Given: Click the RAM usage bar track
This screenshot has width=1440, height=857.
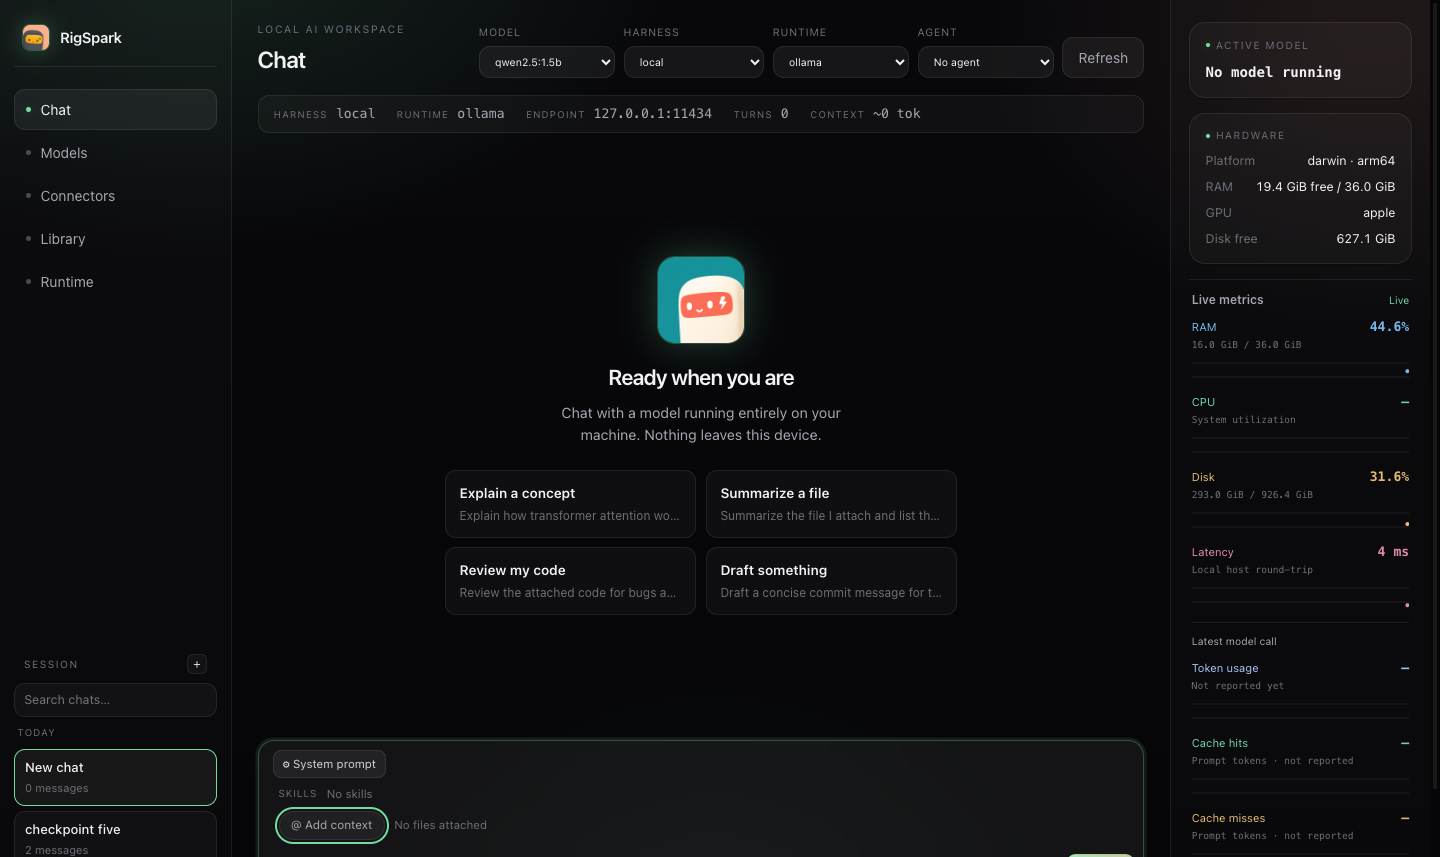Looking at the screenshot, I should (x=1300, y=371).
